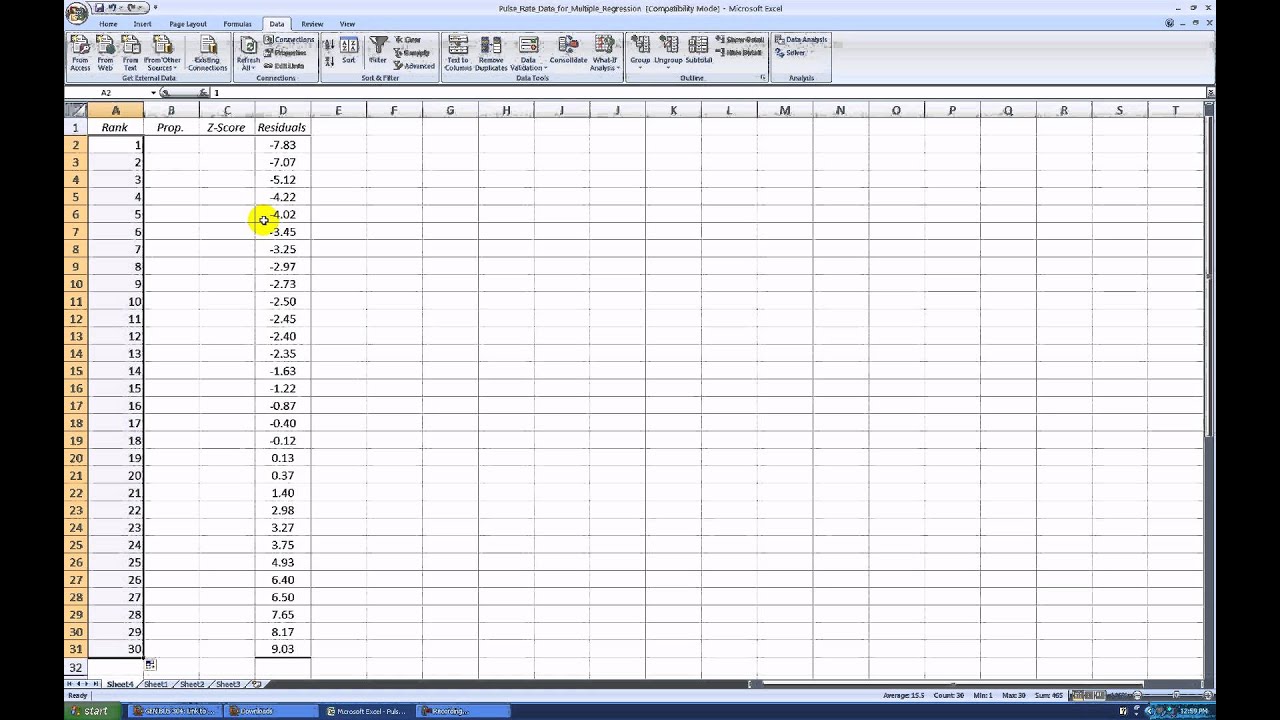Click Show Detail in Outline group

click(x=740, y=40)
